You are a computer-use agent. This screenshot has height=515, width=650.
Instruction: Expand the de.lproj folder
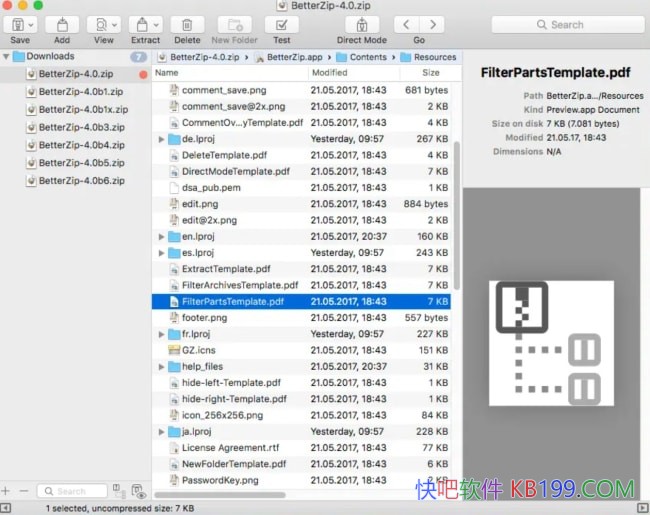coord(161,139)
